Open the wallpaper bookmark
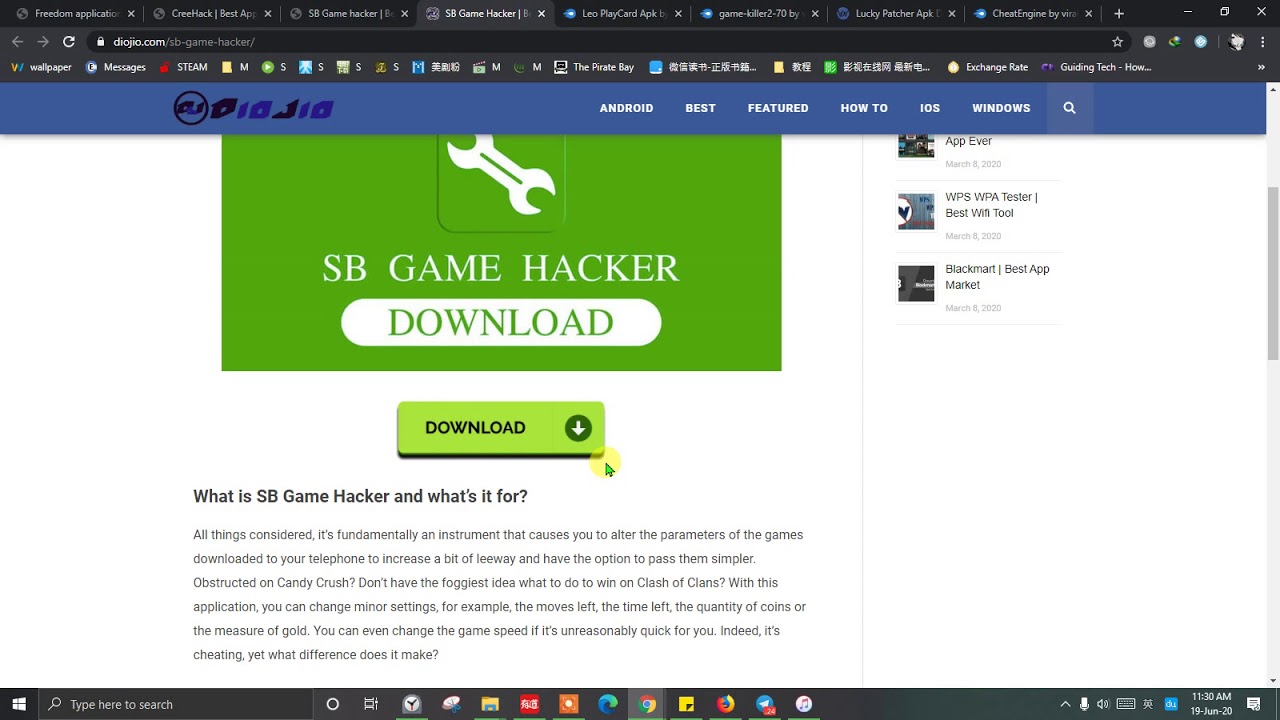The height and width of the screenshot is (720, 1280). pos(42,67)
